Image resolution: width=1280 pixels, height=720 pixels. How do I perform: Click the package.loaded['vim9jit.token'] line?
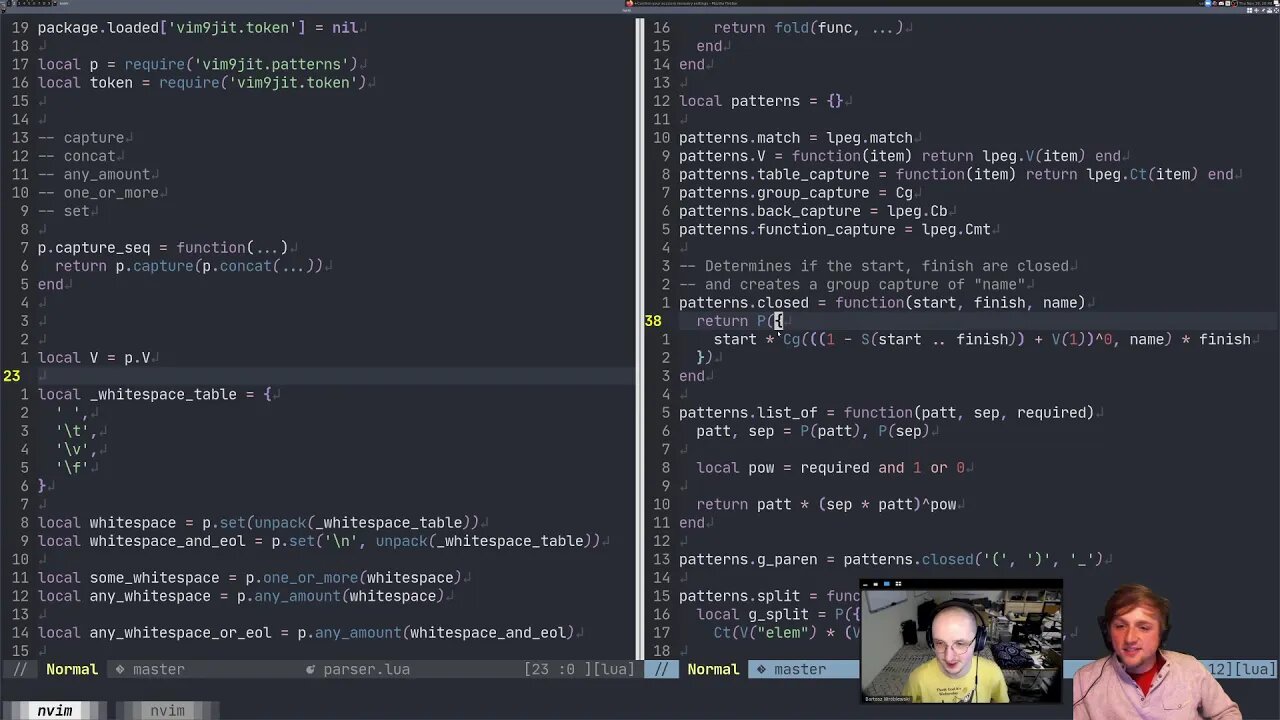tap(198, 28)
